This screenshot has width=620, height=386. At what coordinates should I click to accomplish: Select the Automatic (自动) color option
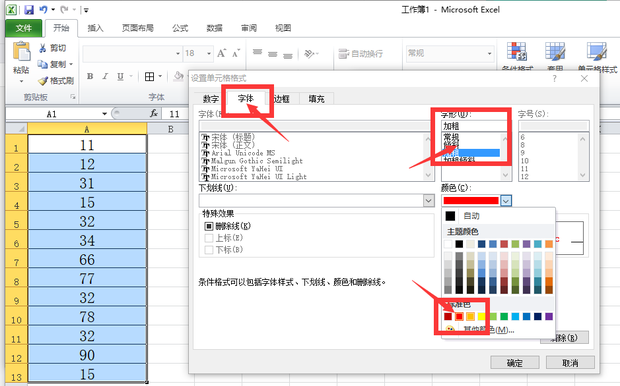click(472, 216)
